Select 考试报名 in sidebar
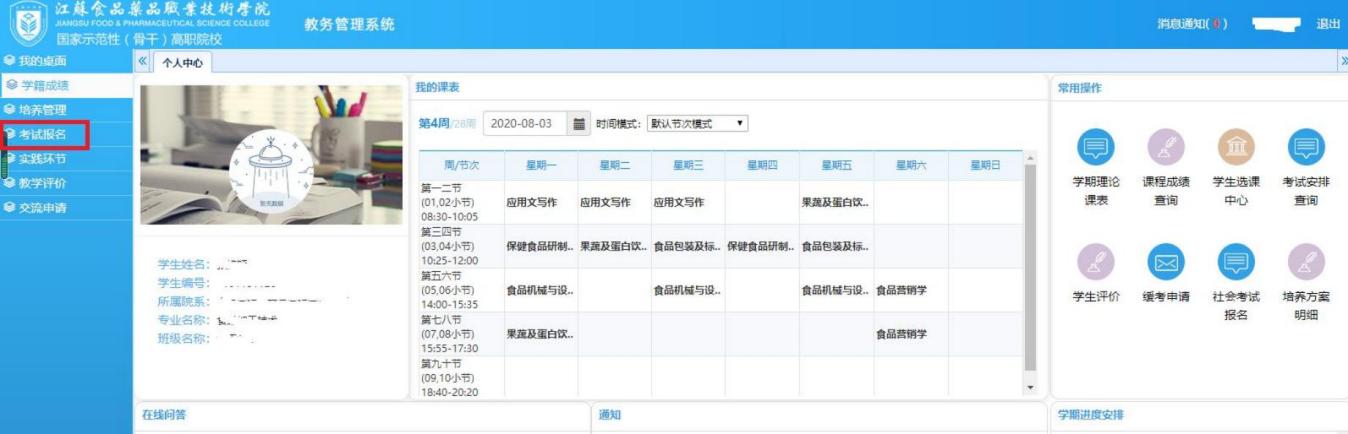The width and height of the screenshot is (1348, 434). pos(46,135)
